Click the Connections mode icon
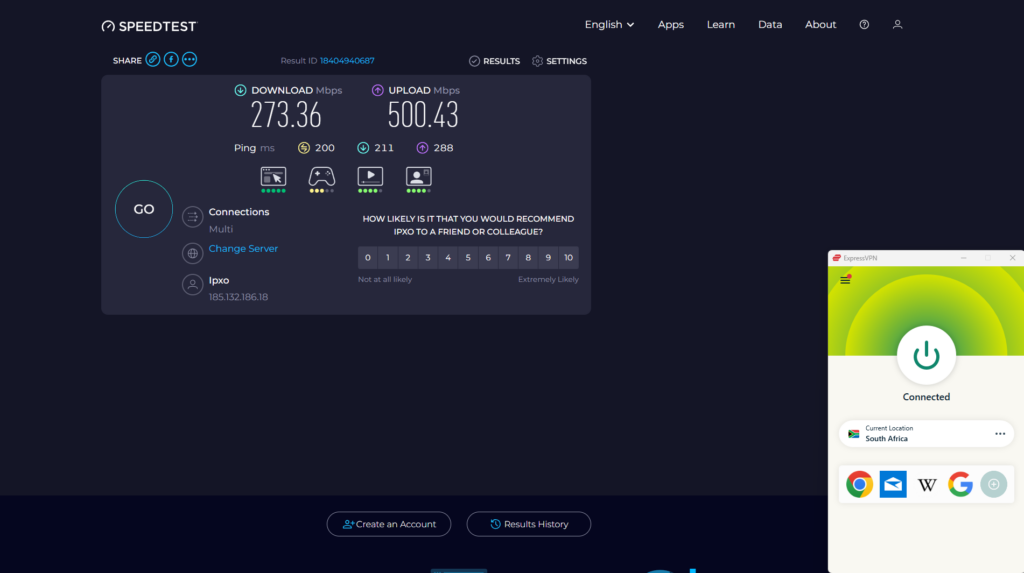 pos(192,217)
